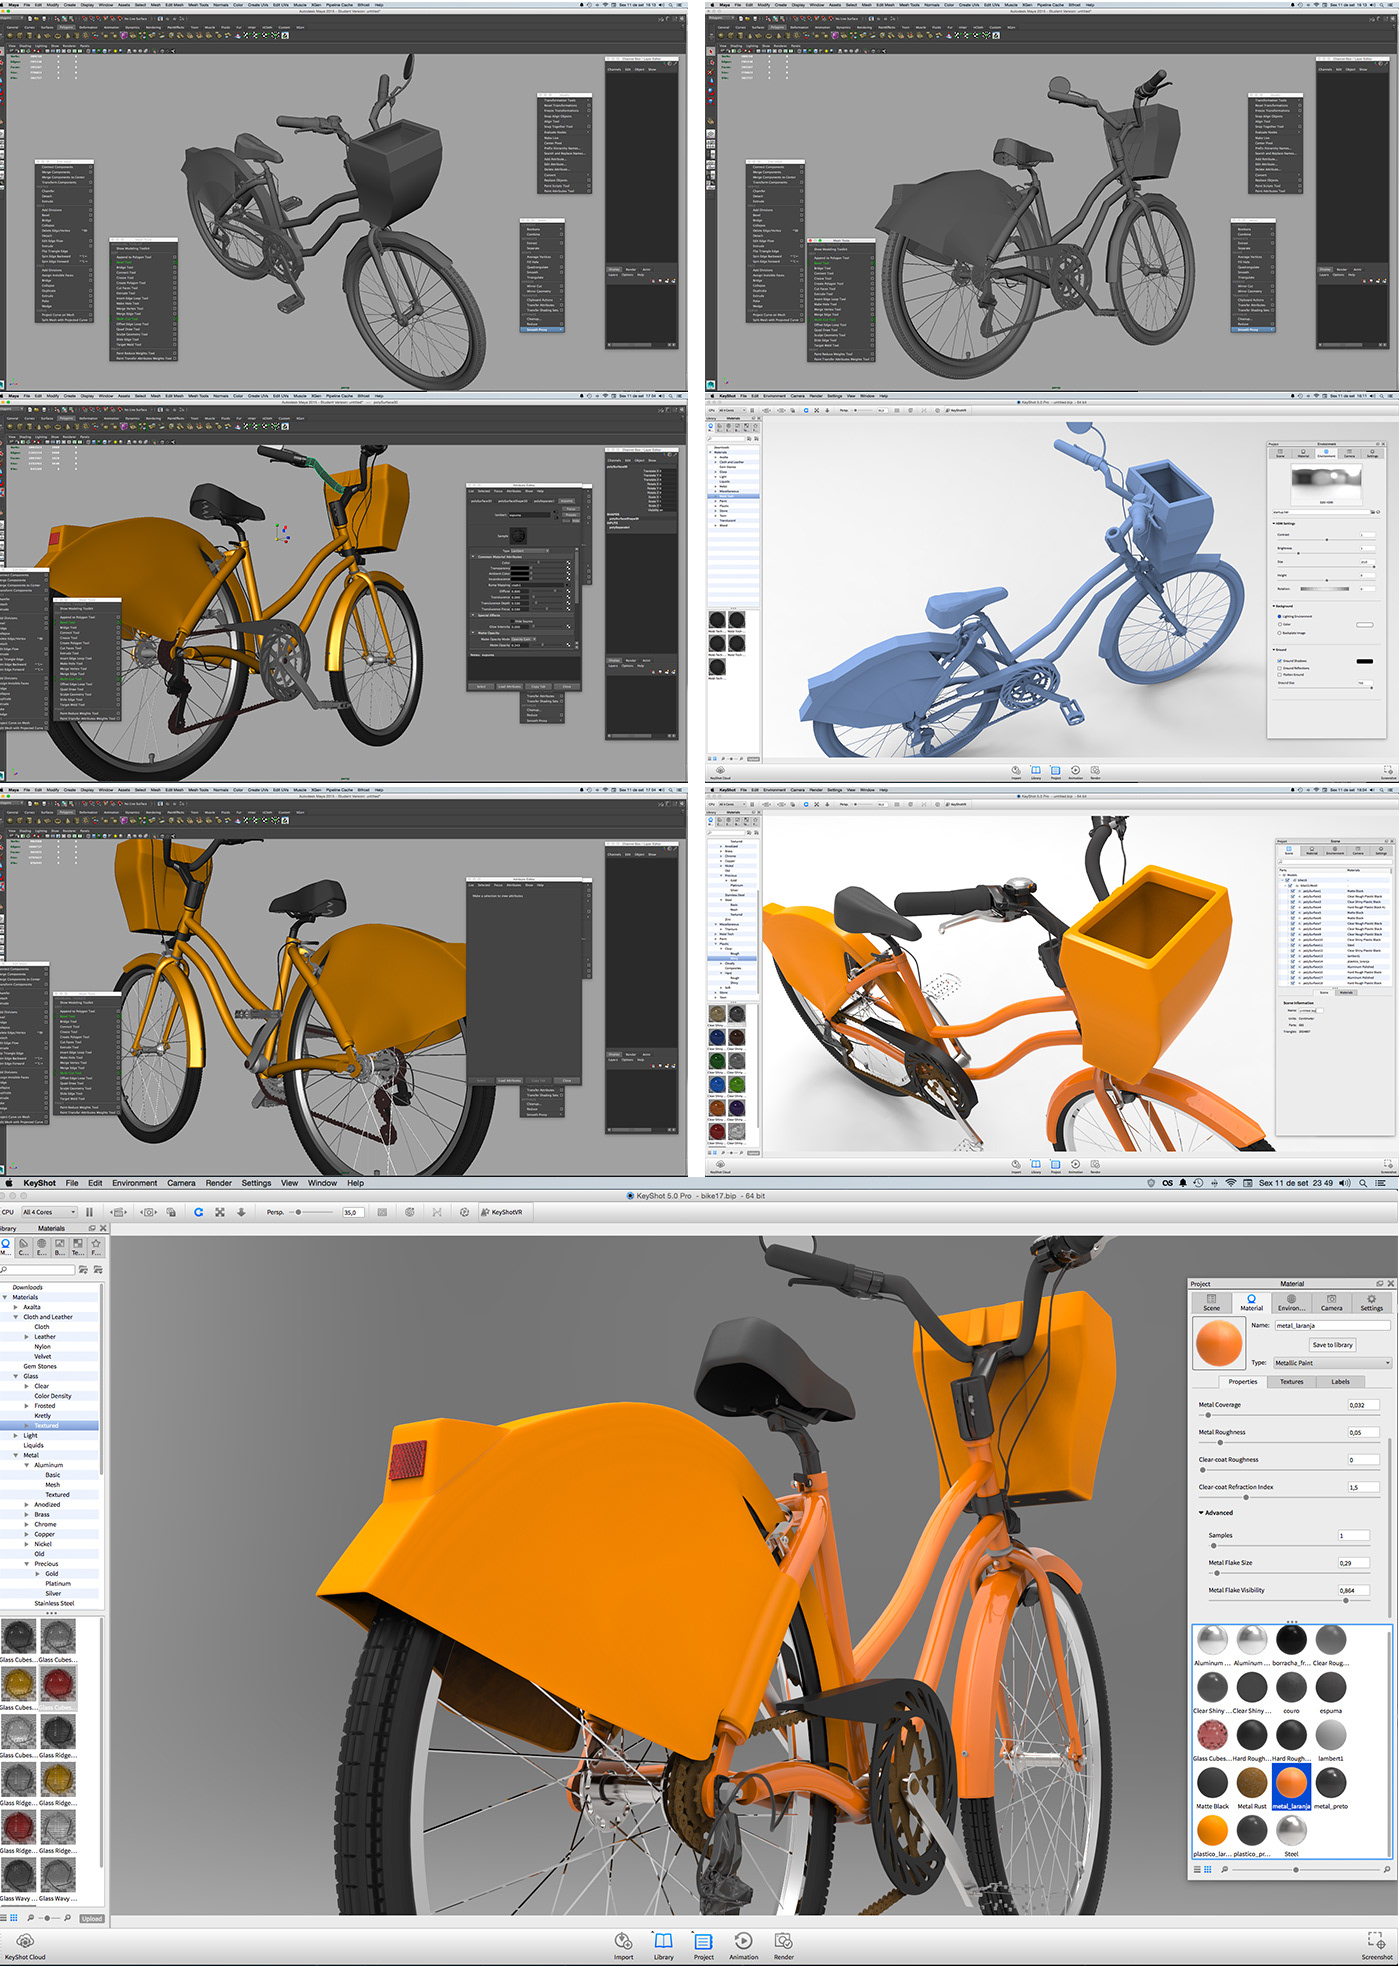
Task: Open the Environment menu in main KeyShot menu bar
Action: tap(134, 1183)
